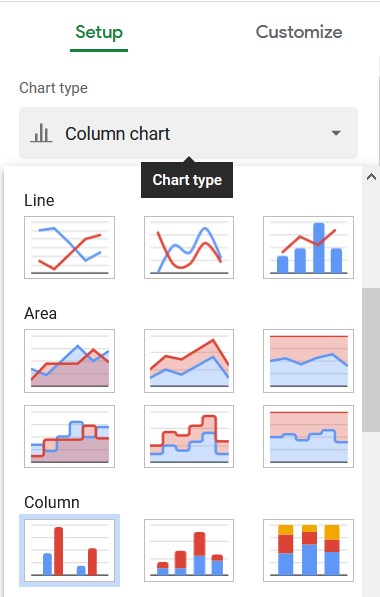This screenshot has width=380, height=597.
Task: Click the chart list scrollbar thumb
Action: tap(371, 360)
